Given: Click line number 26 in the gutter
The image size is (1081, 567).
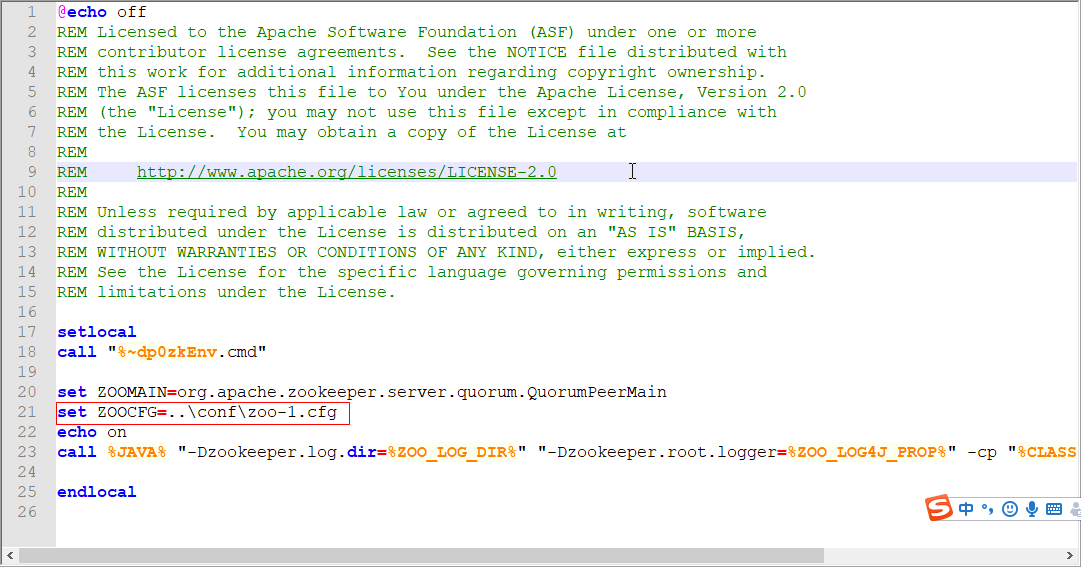Looking at the screenshot, I should [27, 512].
